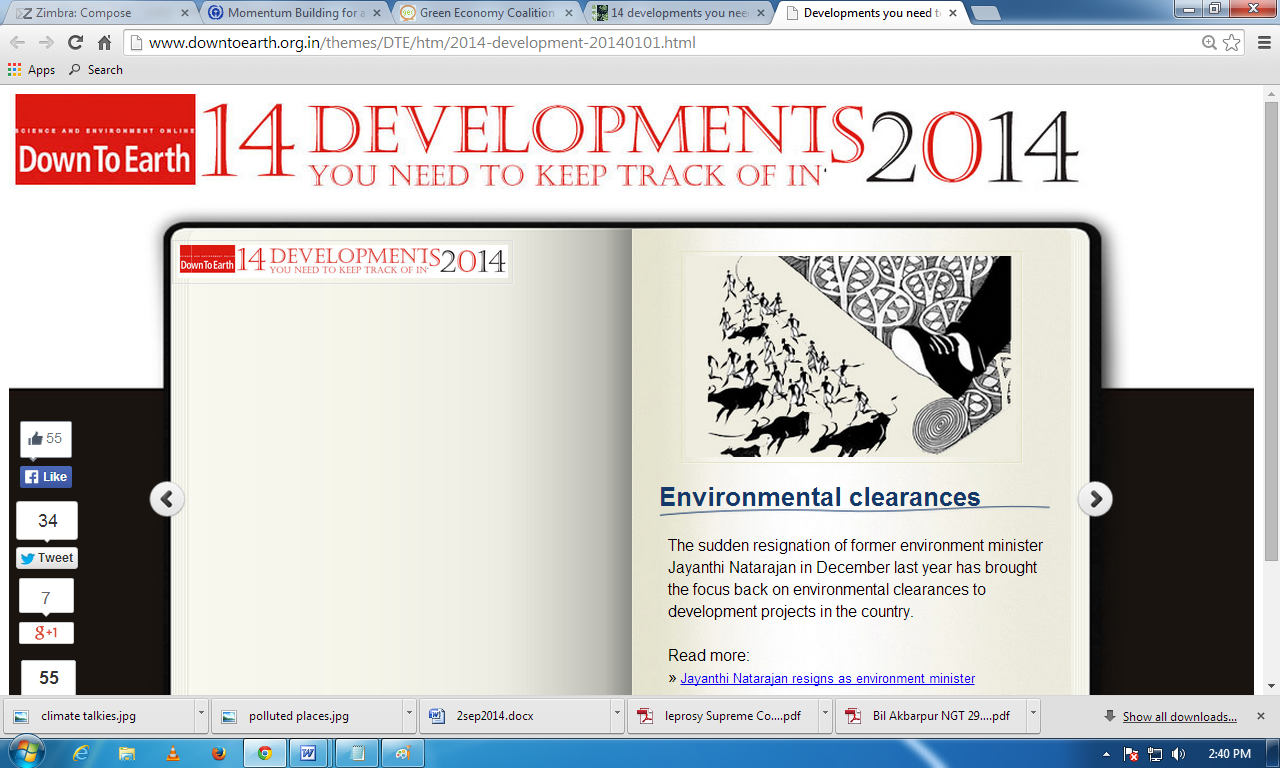This screenshot has width=1280, height=768.
Task: Click the Down To Earth header logo
Action: coord(105,139)
